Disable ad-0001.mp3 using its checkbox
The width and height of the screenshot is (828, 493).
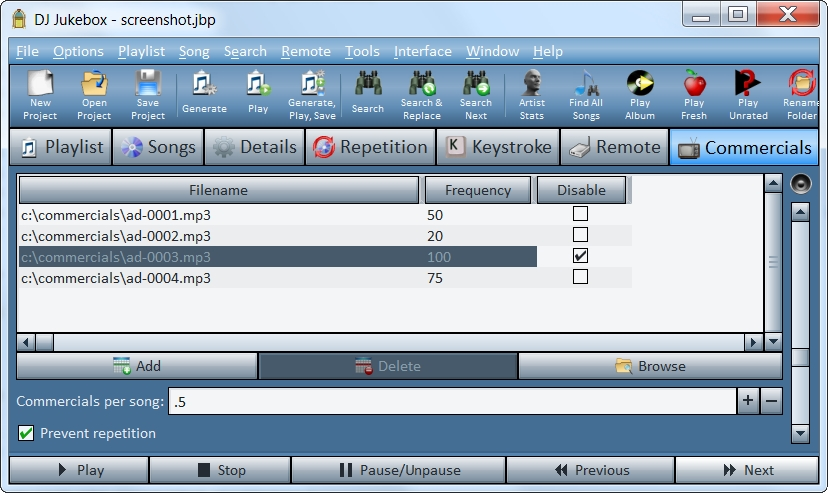[580, 214]
